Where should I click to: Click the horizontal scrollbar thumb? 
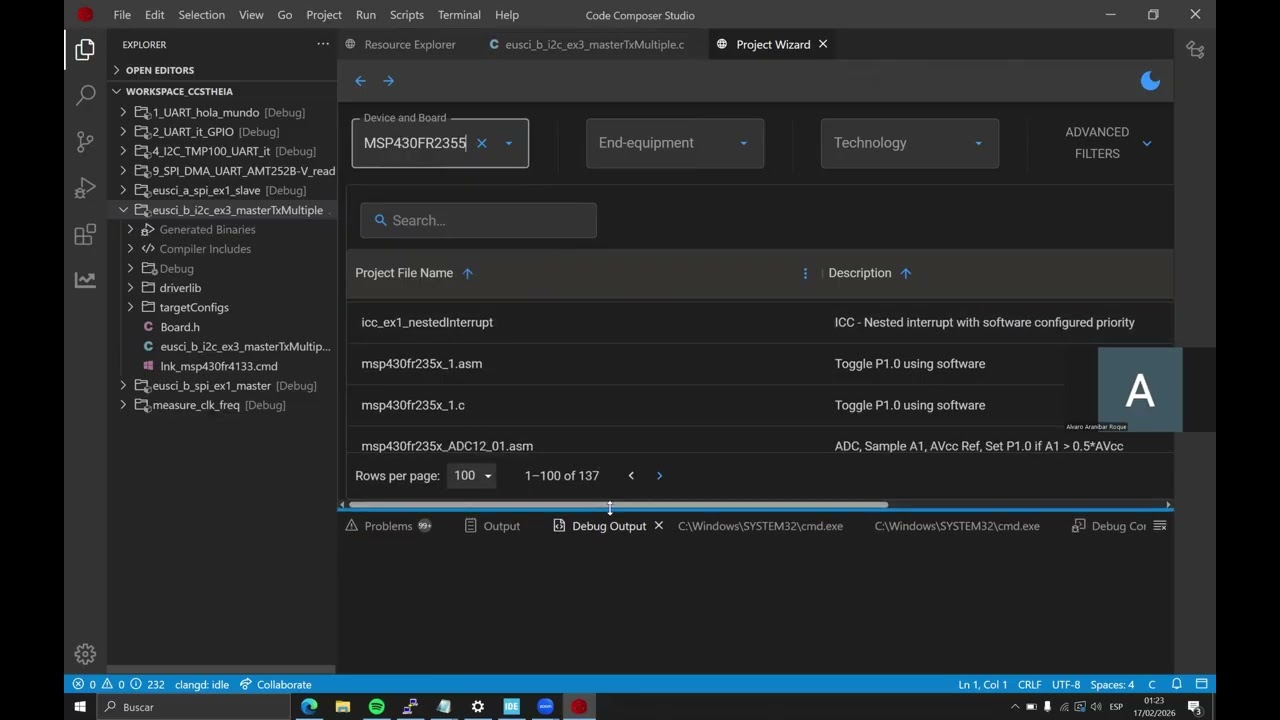[618, 504]
